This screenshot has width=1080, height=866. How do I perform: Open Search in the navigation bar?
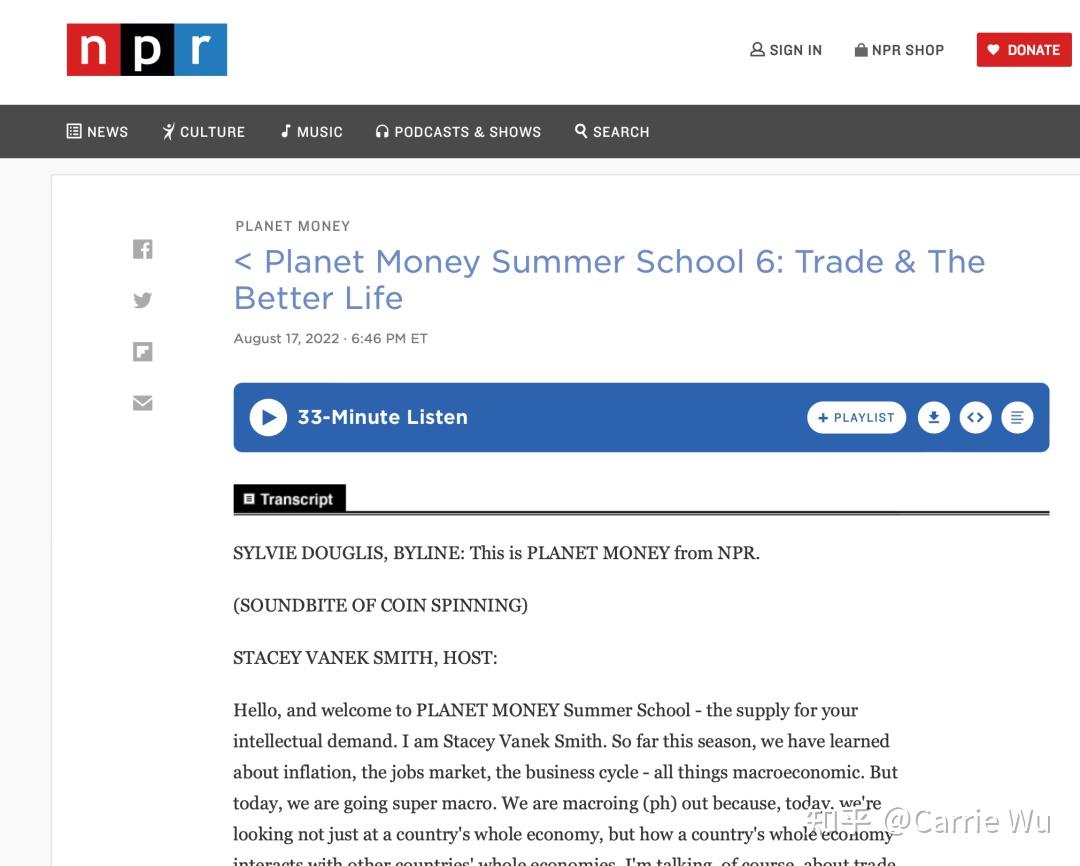[611, 131]
